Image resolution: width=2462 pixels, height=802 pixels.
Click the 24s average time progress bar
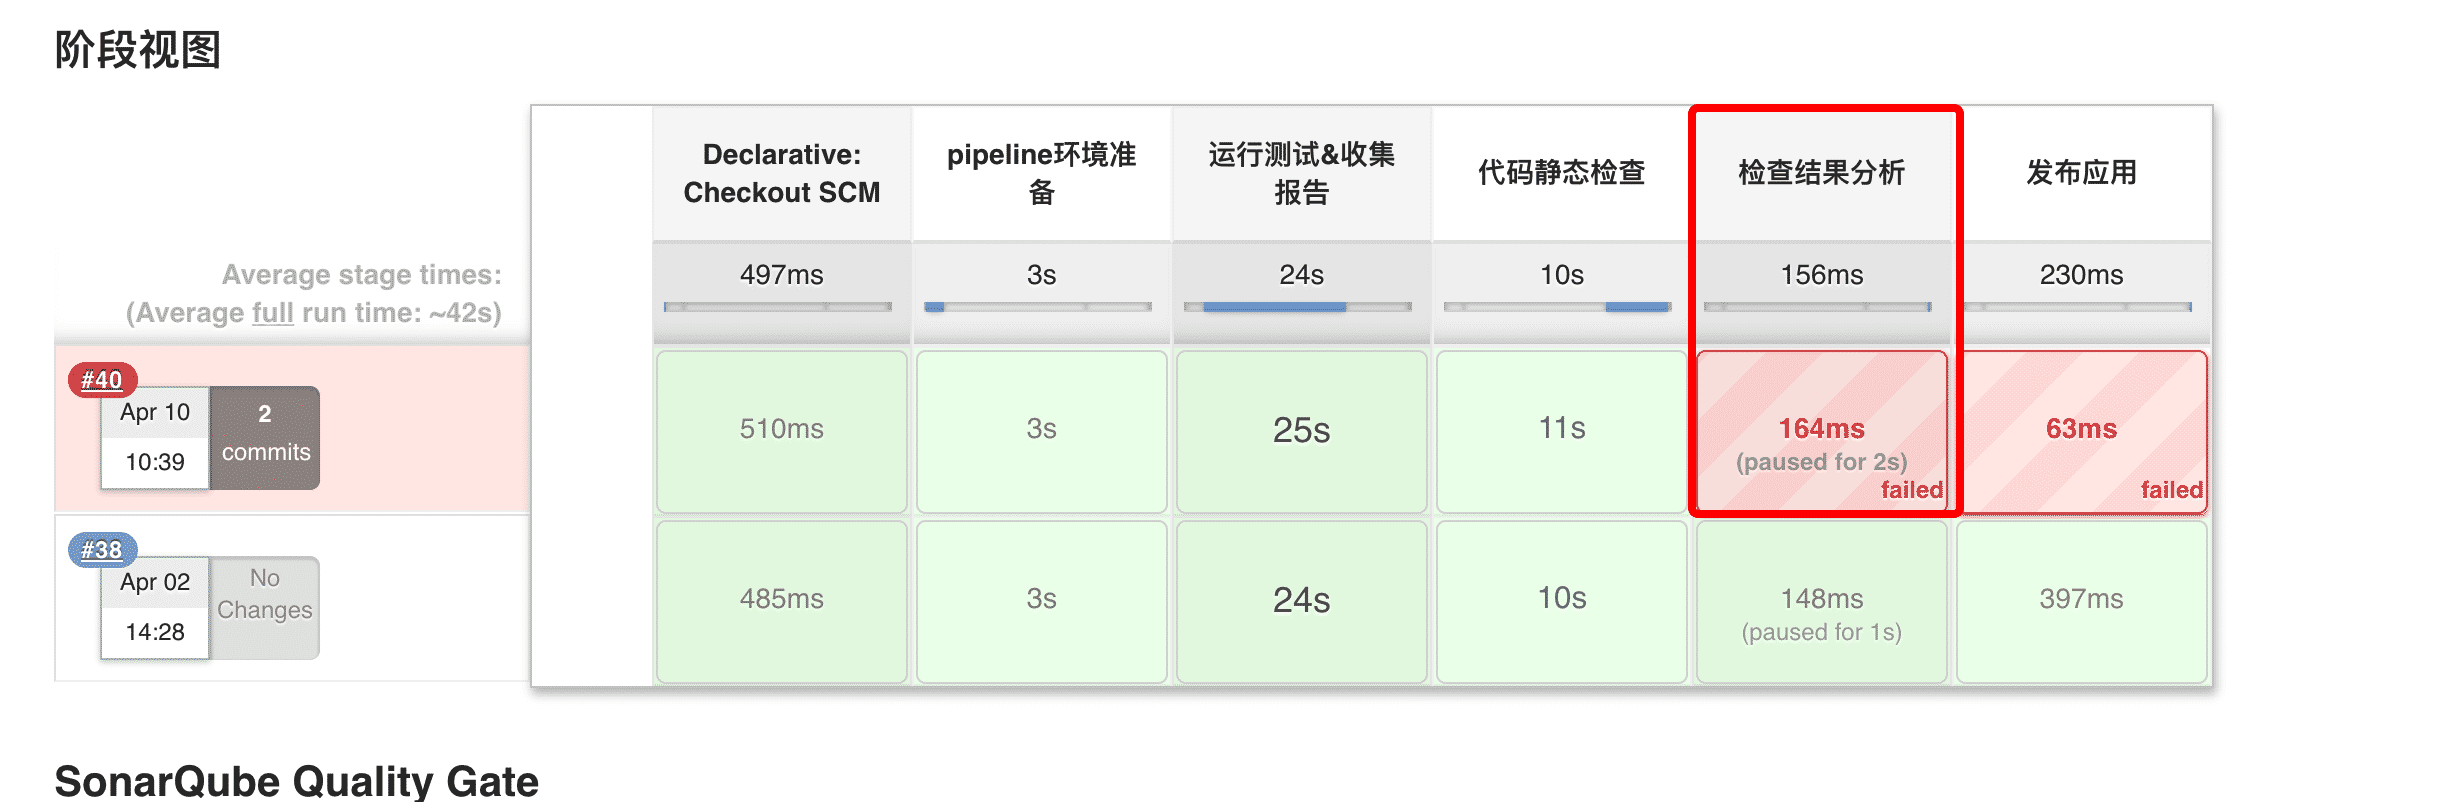(x=1297, y=307)
